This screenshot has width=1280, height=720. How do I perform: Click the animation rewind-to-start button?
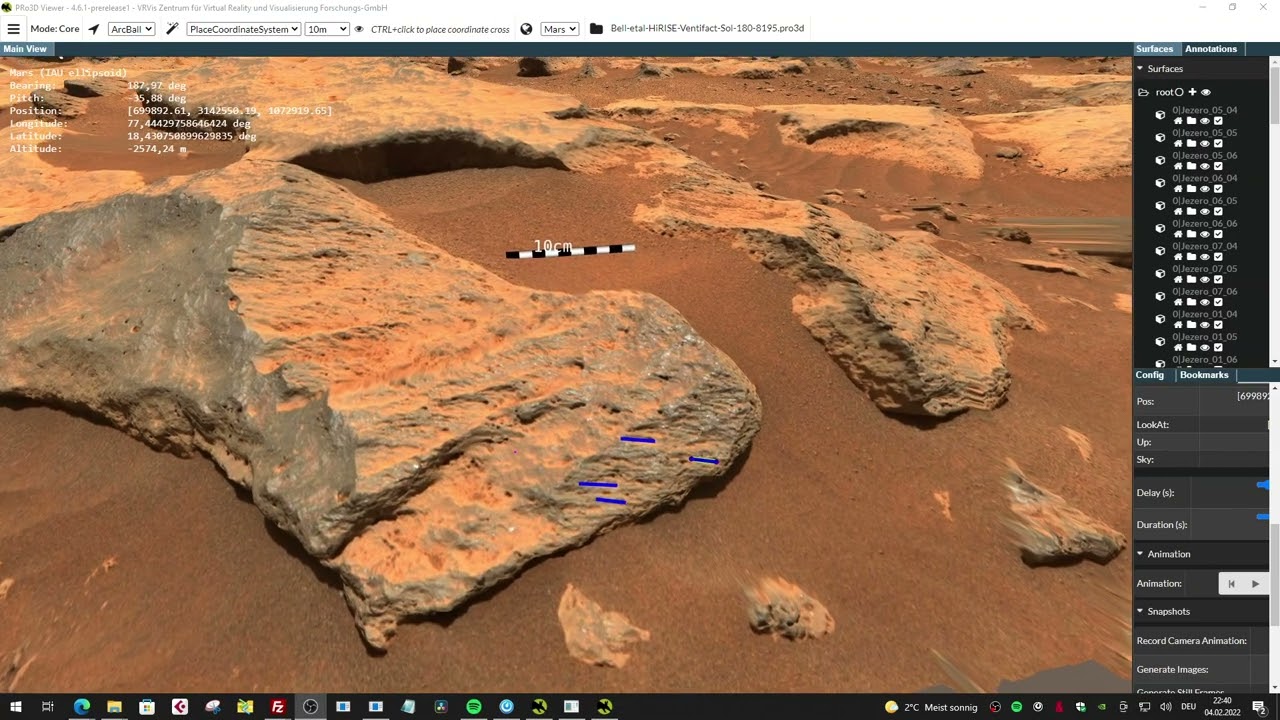pos(1231,583)
